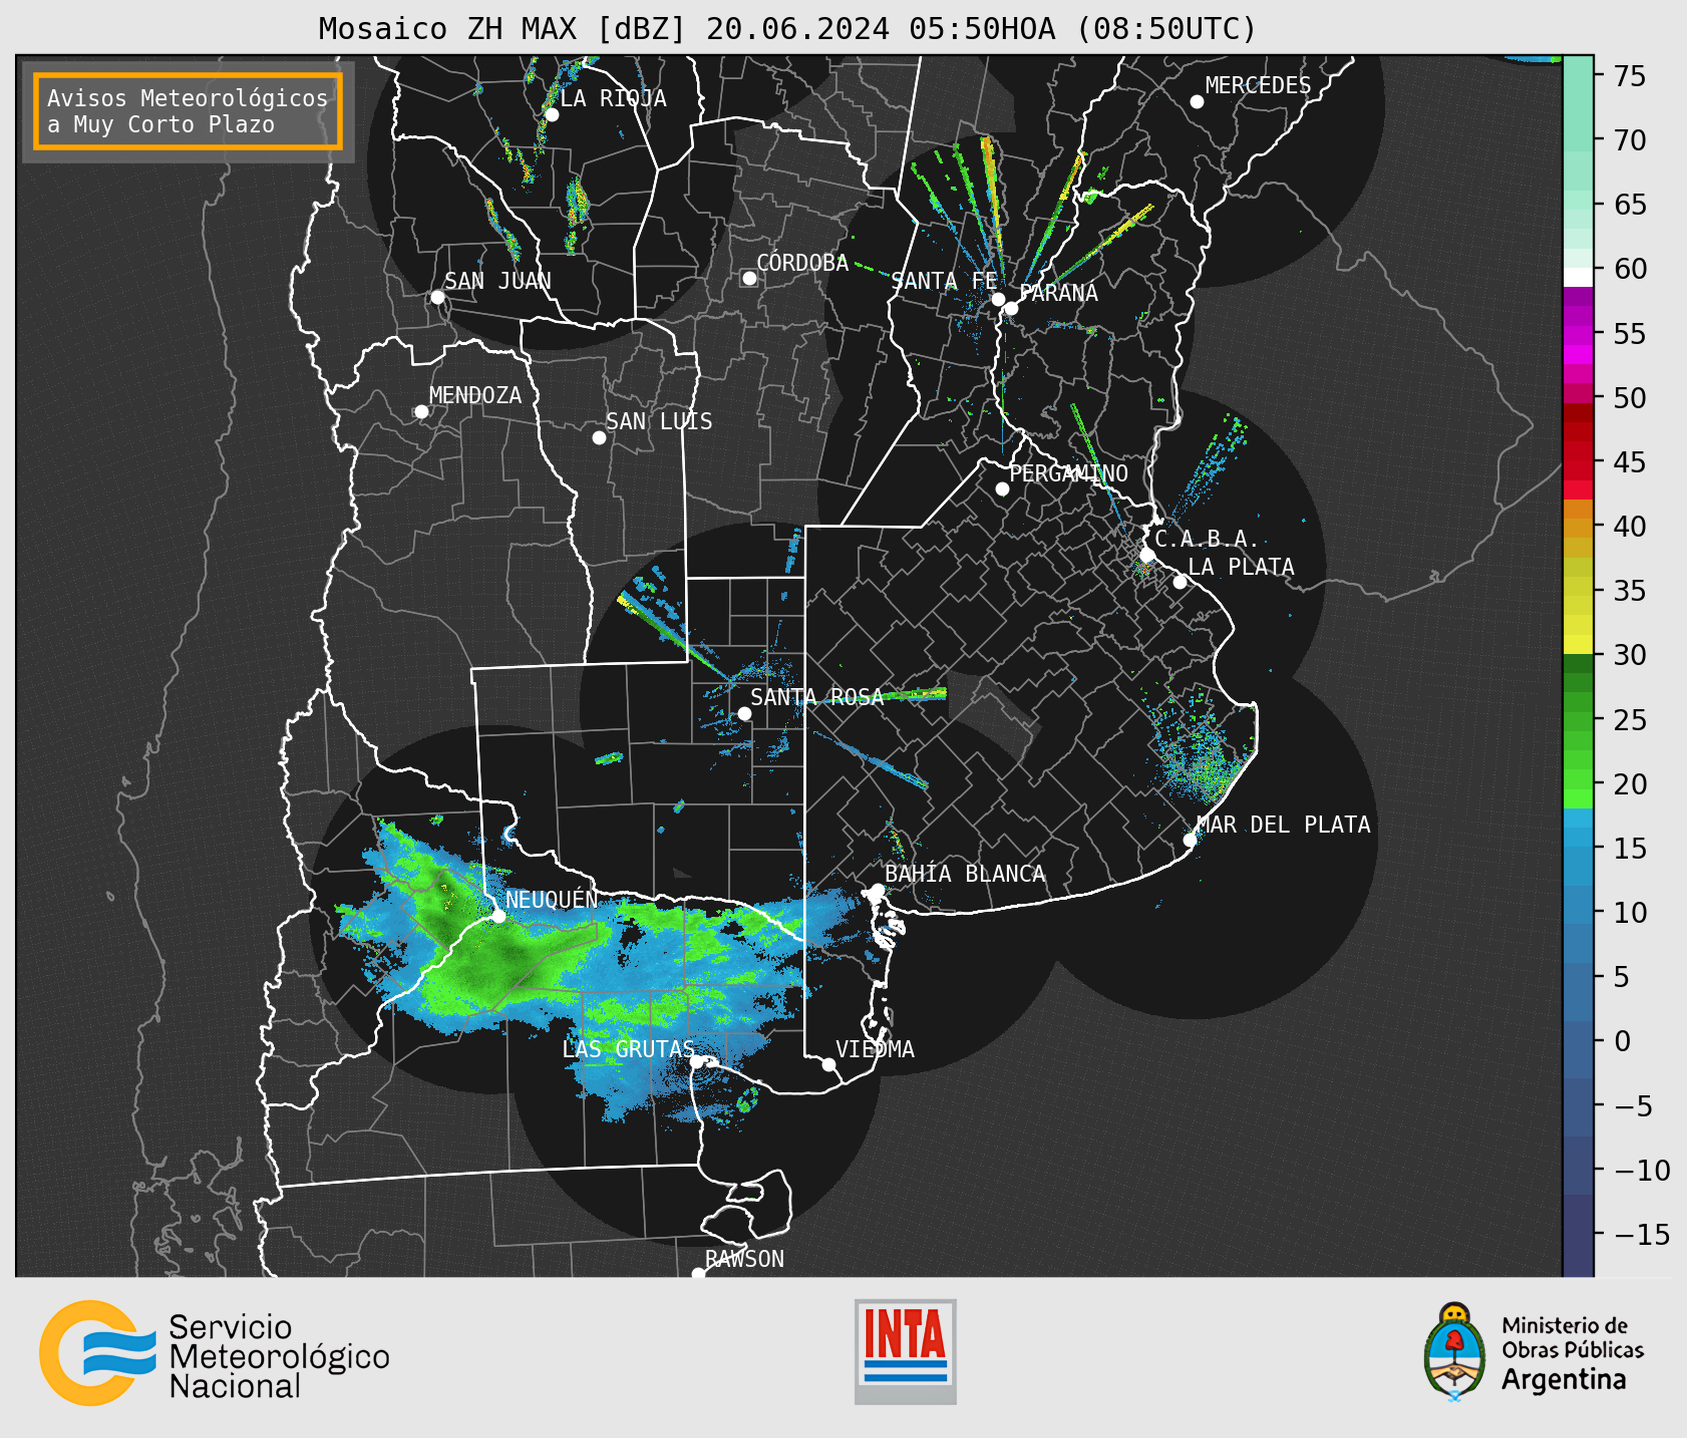This screenshot has height=1438, width=1687.
Task: Click the SAN LUIS city marker dot
Action: click(599, 438)
